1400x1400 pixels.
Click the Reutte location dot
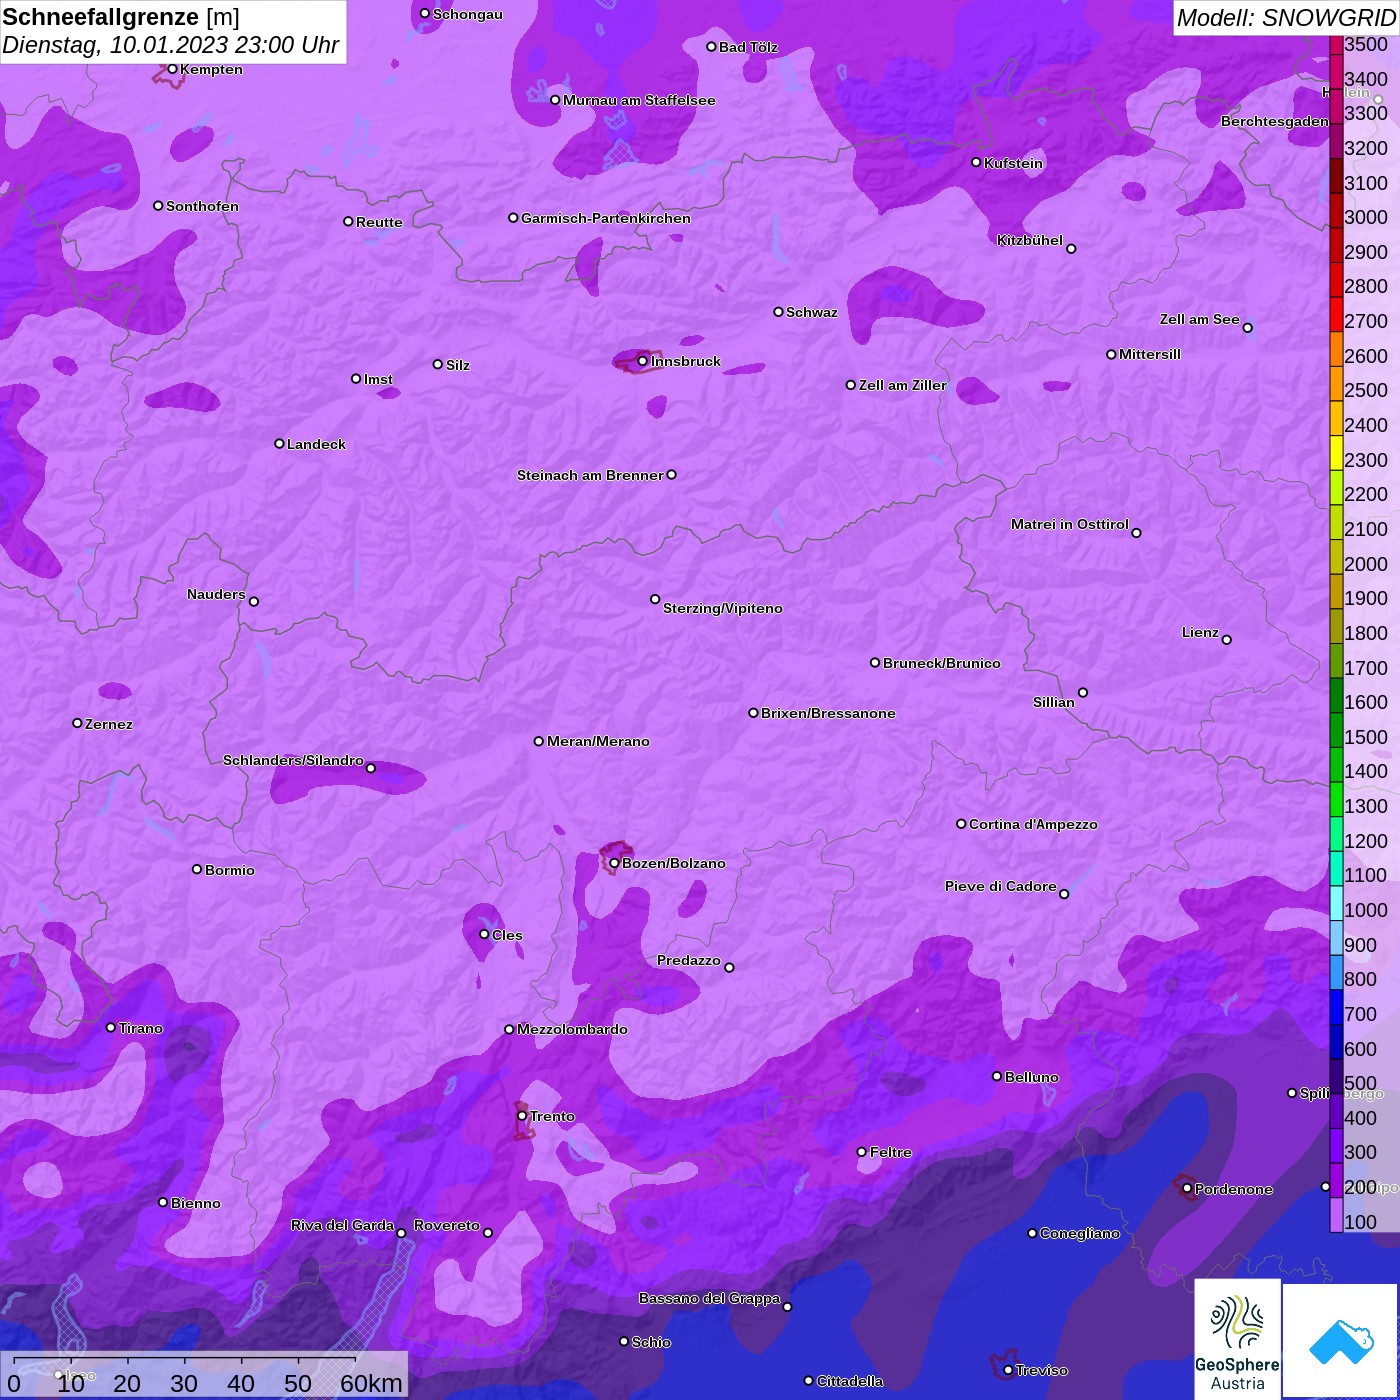tap(348, 221)
